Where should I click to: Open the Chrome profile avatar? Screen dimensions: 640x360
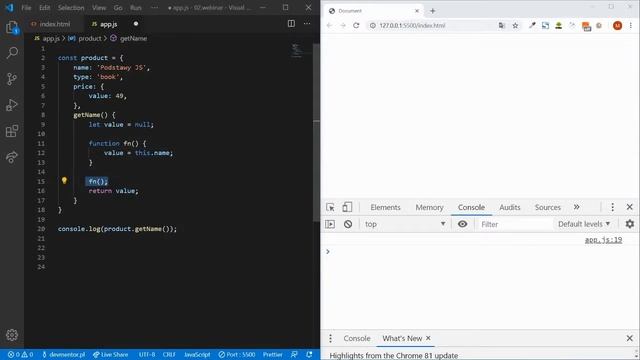pyautogui.click(x=617, y=25)
